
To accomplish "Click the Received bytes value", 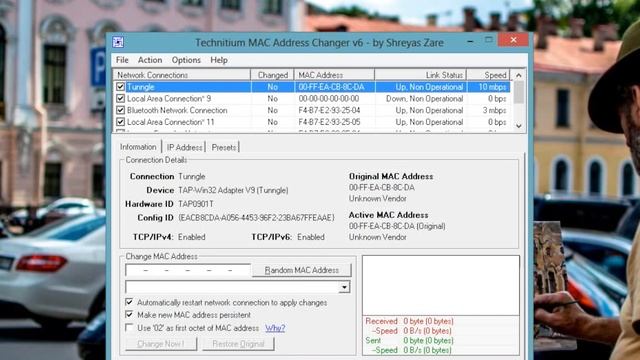I will tap(428, 321).
